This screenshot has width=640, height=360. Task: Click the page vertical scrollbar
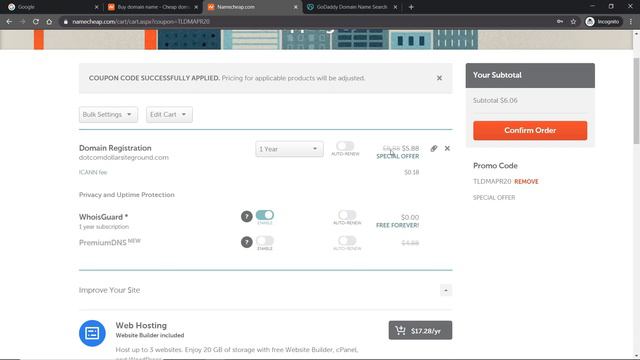[636, 100]
